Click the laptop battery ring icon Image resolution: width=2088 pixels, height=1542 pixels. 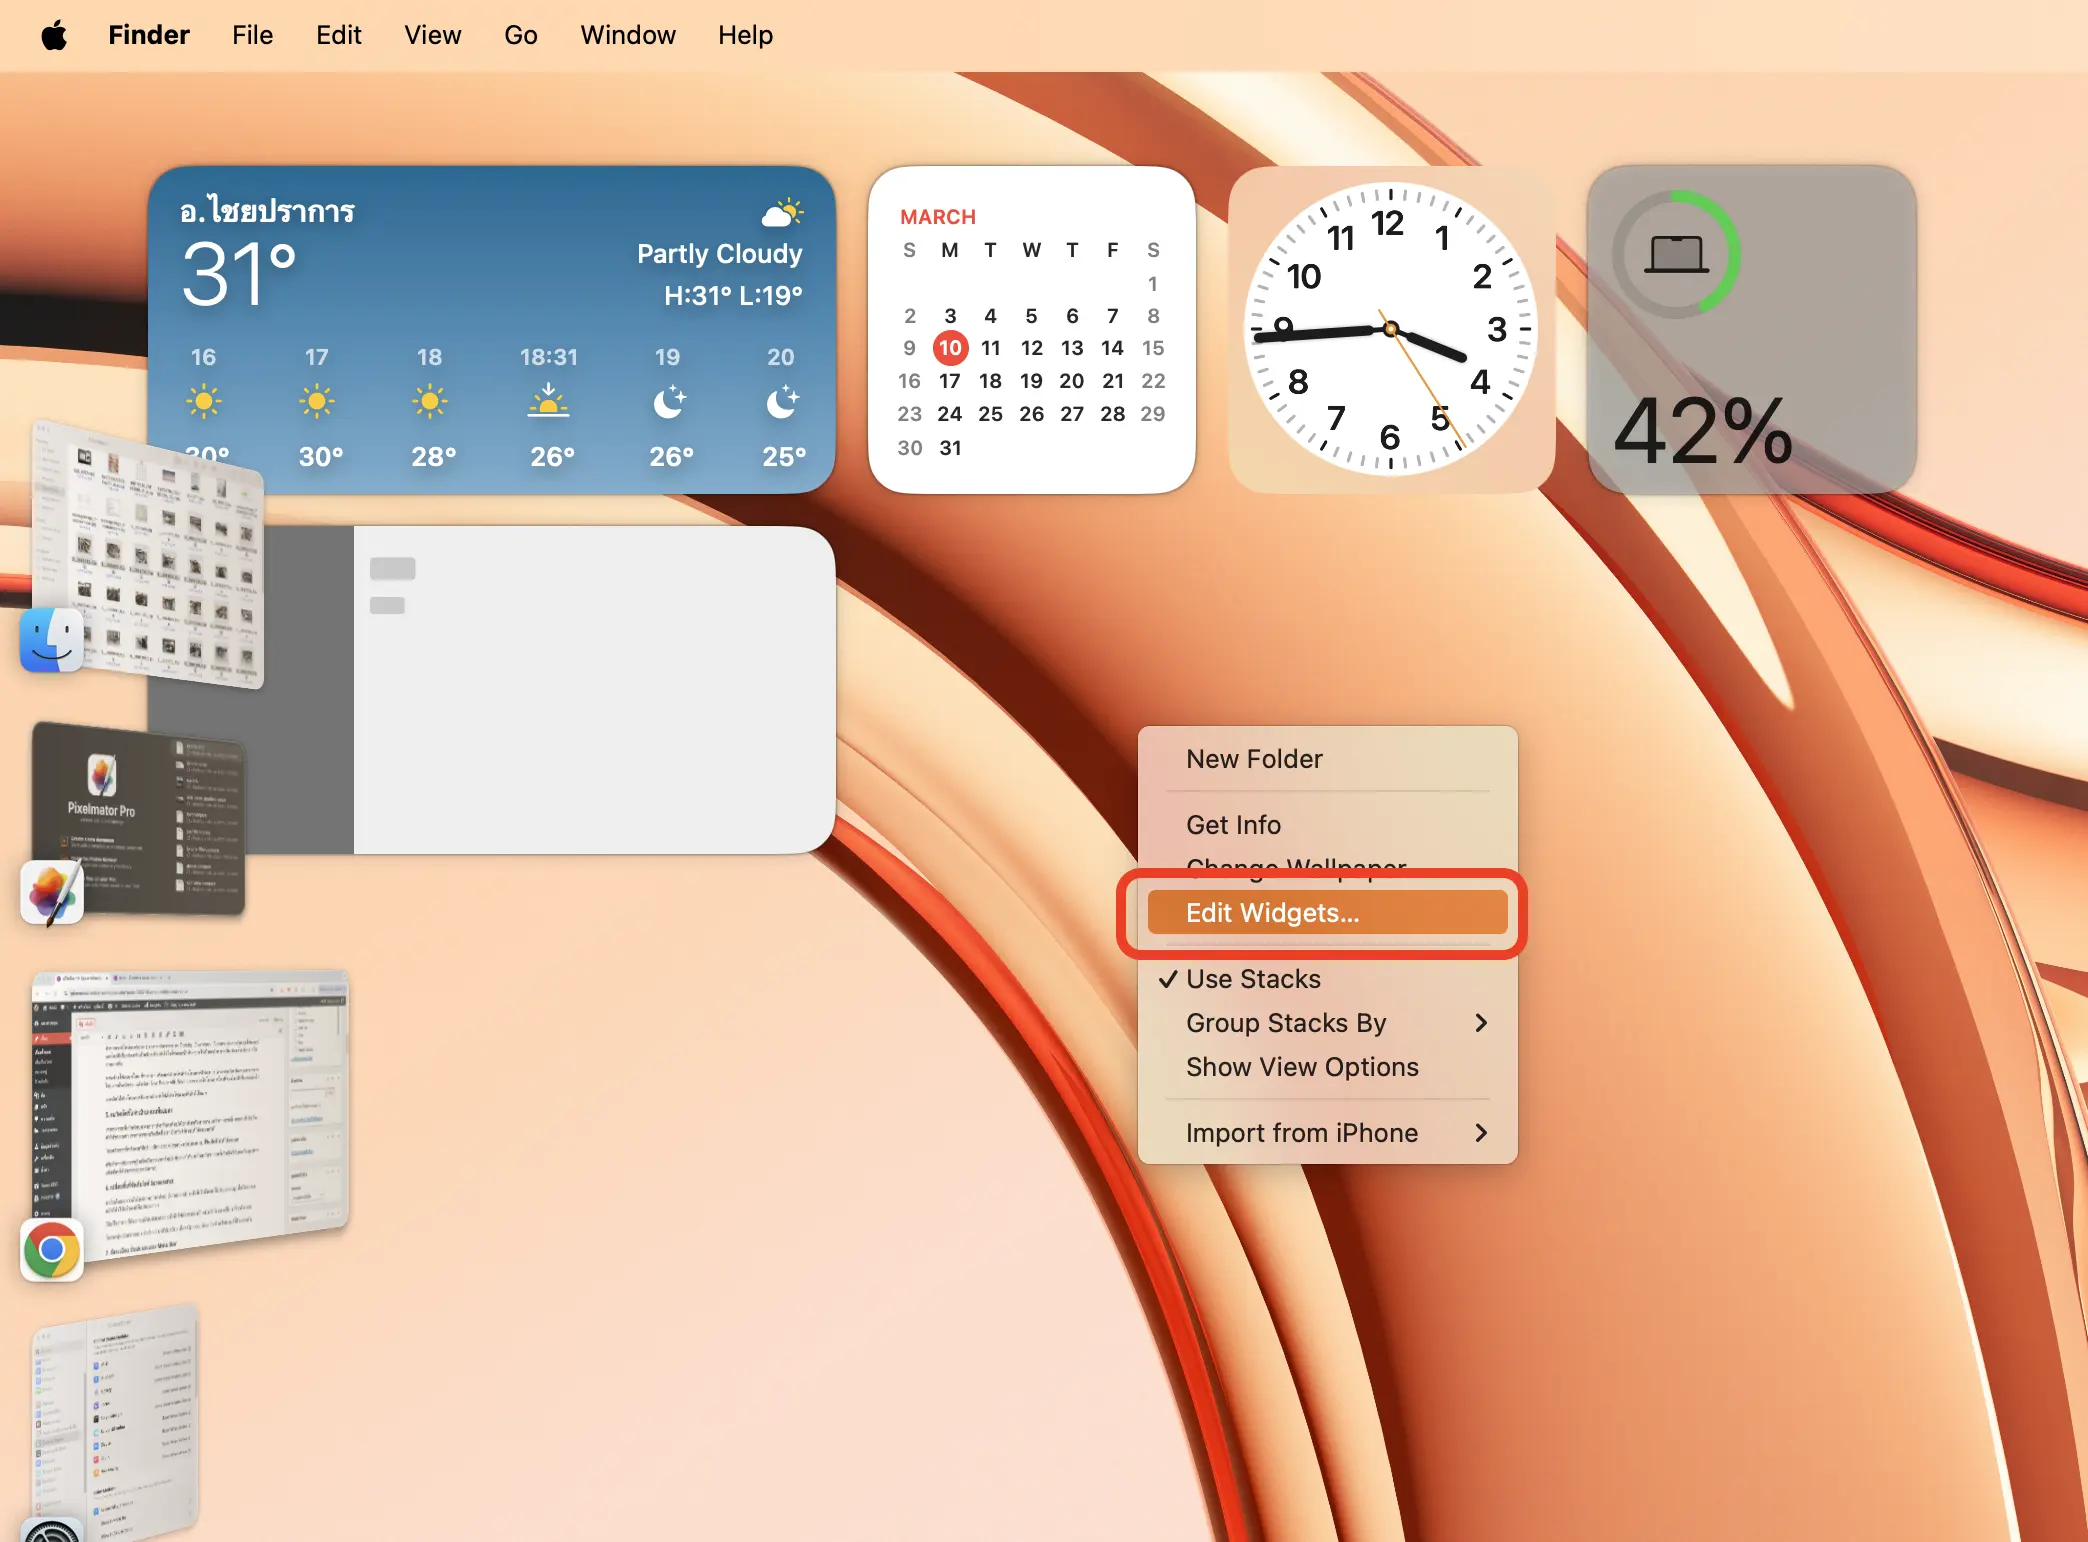pyautogui.click(x=1676, y=255)
